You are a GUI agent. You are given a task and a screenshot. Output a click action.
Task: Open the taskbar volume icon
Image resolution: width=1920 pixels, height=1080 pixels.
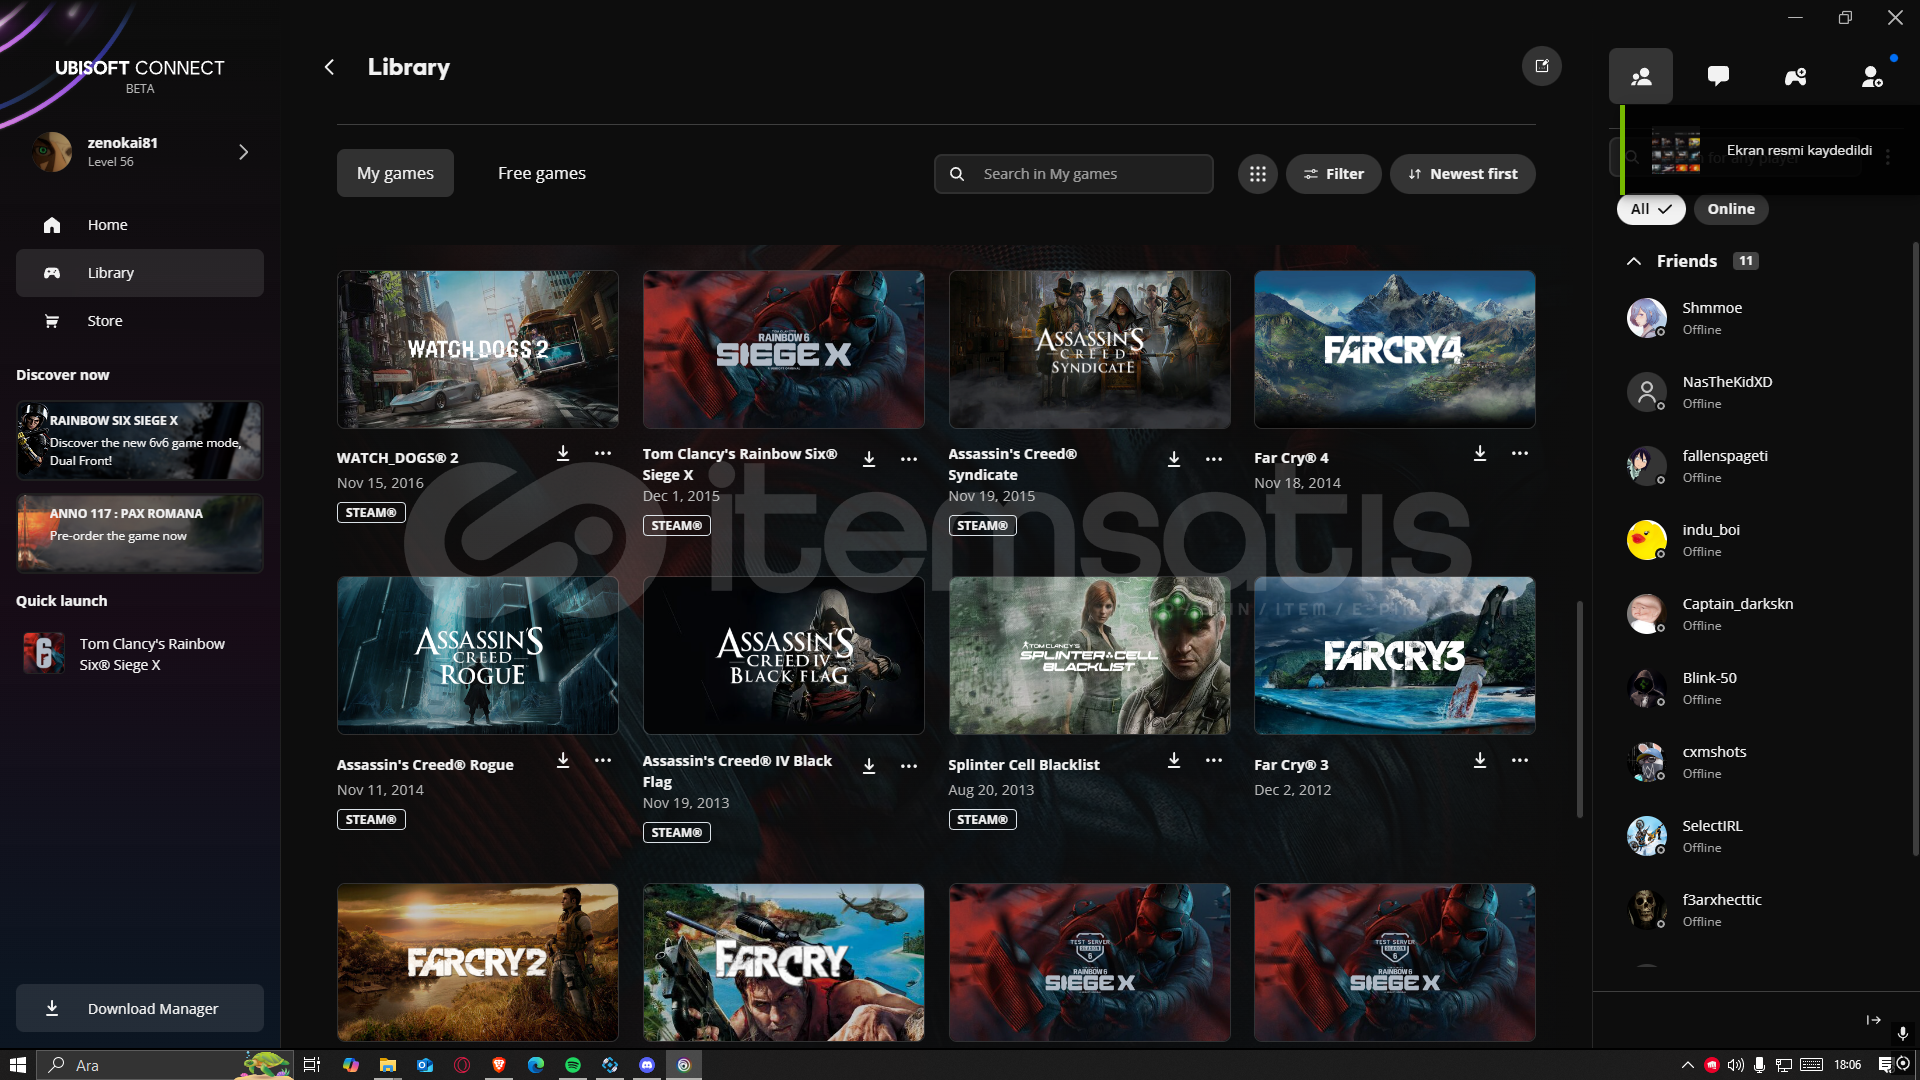coord(1736,1065)
